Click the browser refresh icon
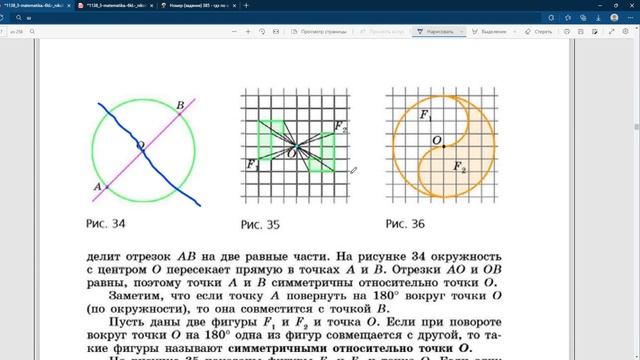Viewport: 640px width, 360px height. point(2,18)
